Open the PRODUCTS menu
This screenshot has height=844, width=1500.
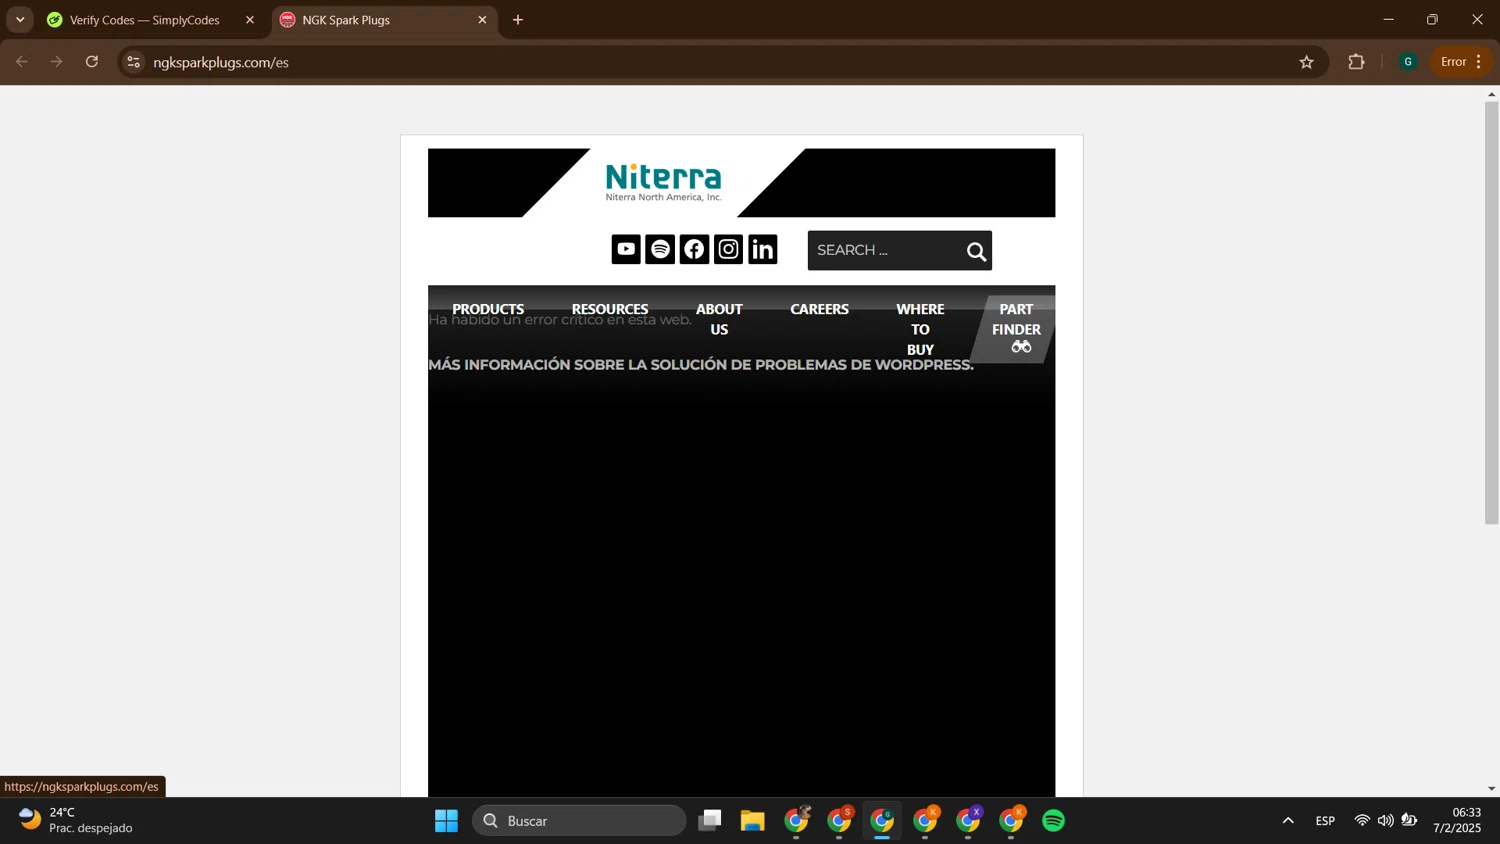tap(488, 309)
